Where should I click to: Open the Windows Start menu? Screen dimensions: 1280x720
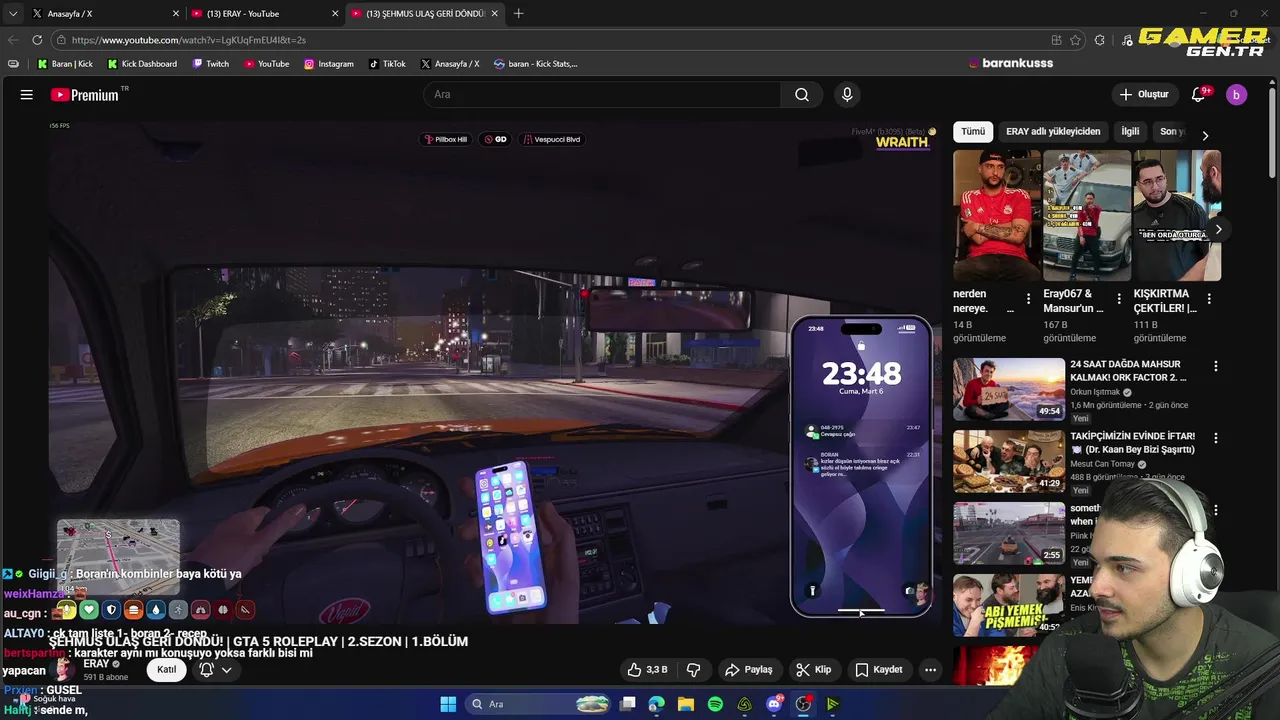pyautogui.click(x=448, y=704)
